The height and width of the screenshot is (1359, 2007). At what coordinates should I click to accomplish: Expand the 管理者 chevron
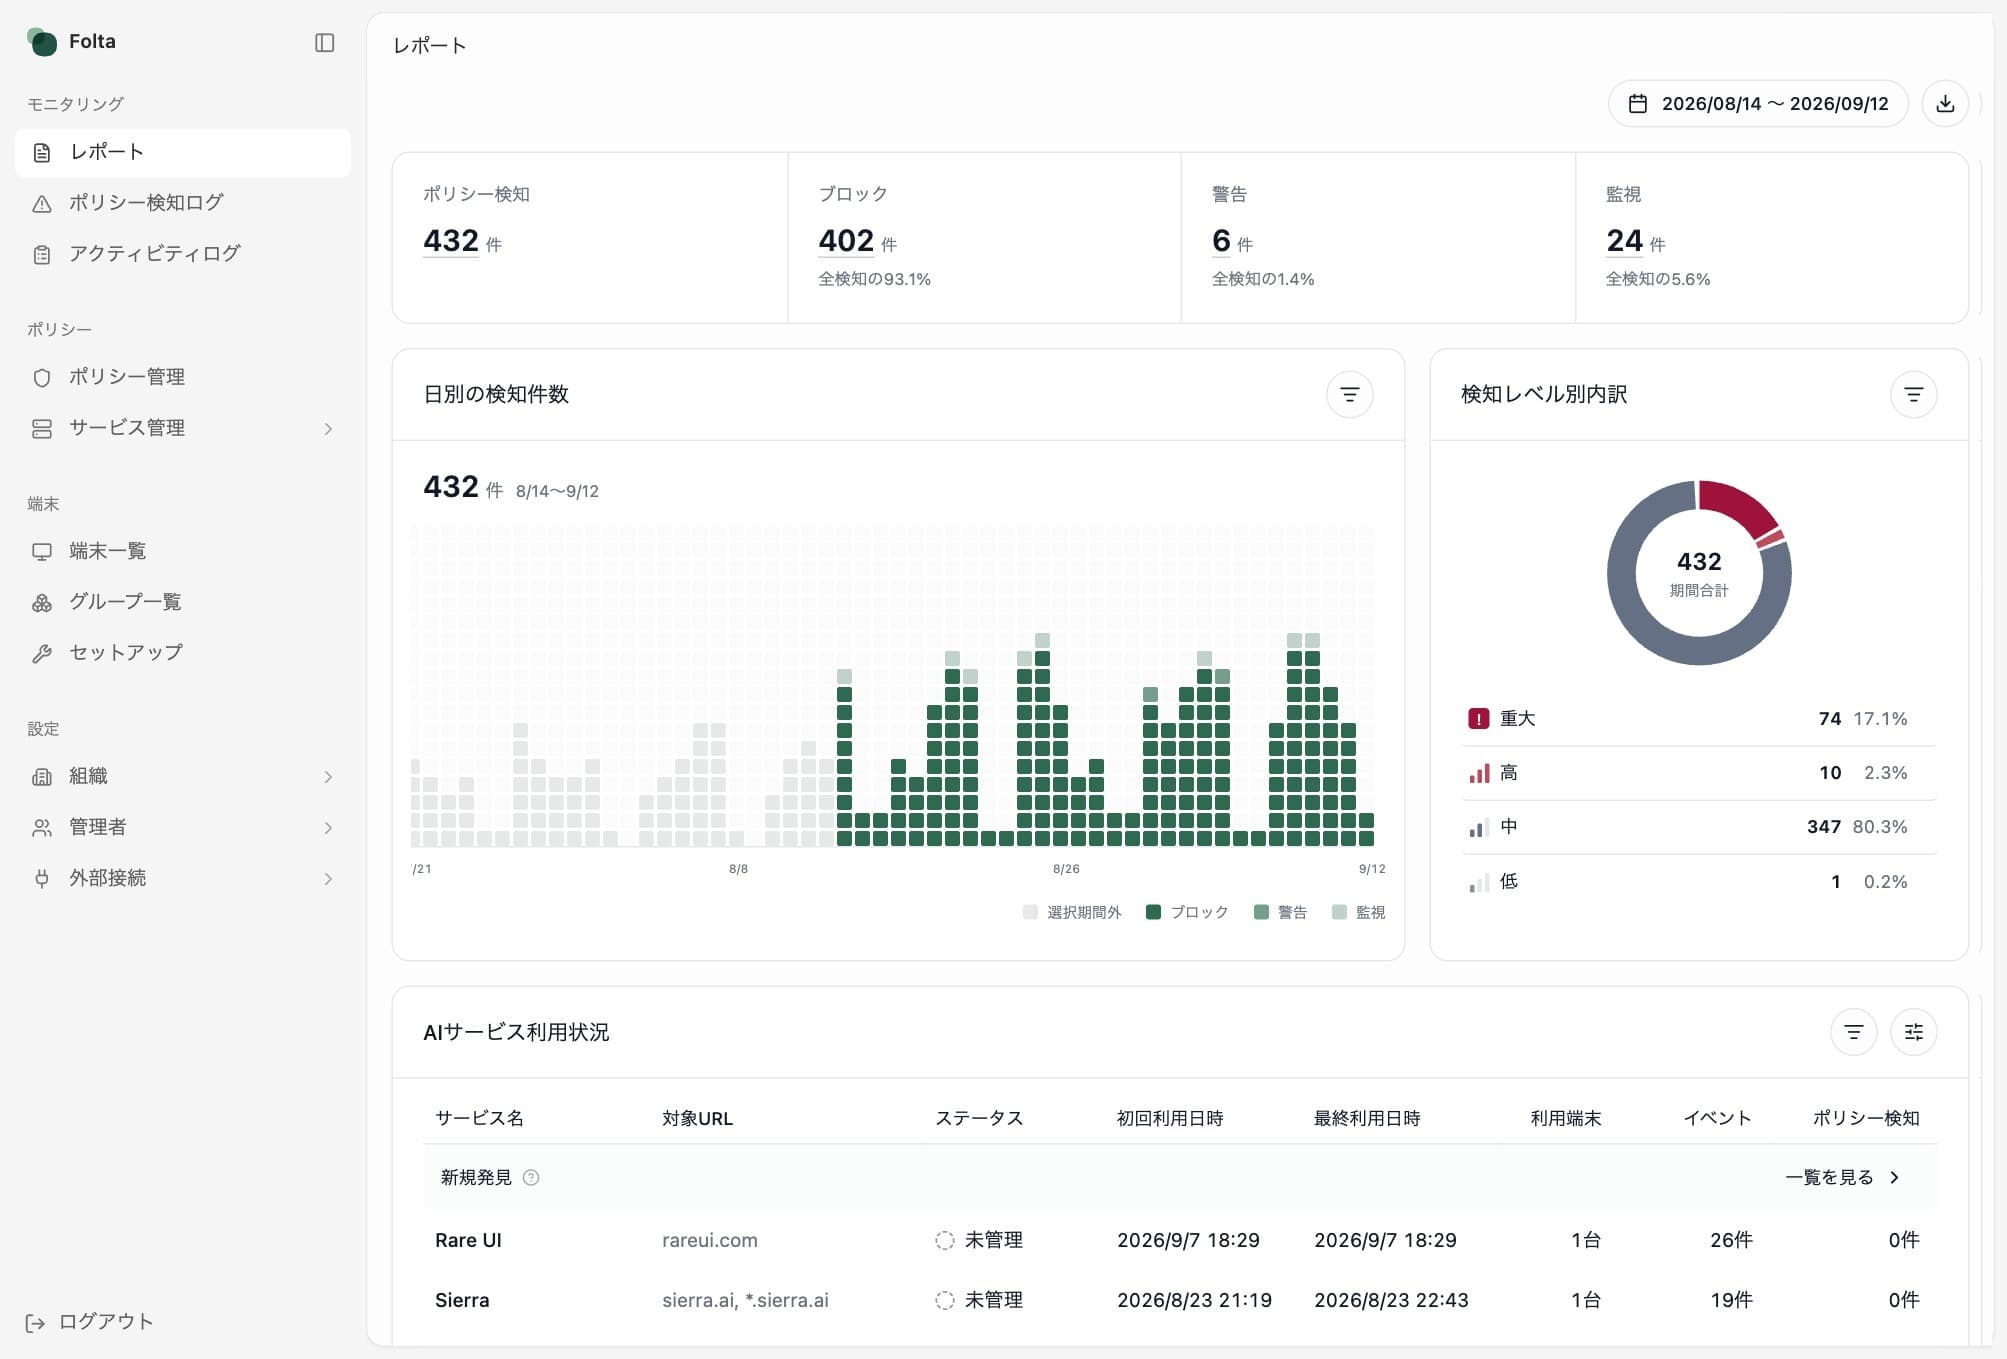328,828
